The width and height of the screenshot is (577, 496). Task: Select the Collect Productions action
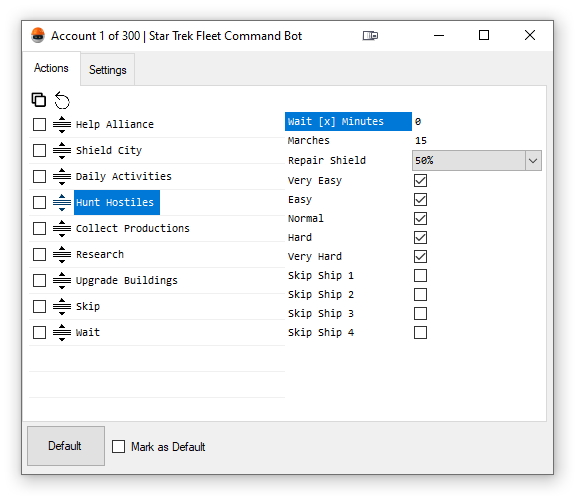click(x=132, y=228)
